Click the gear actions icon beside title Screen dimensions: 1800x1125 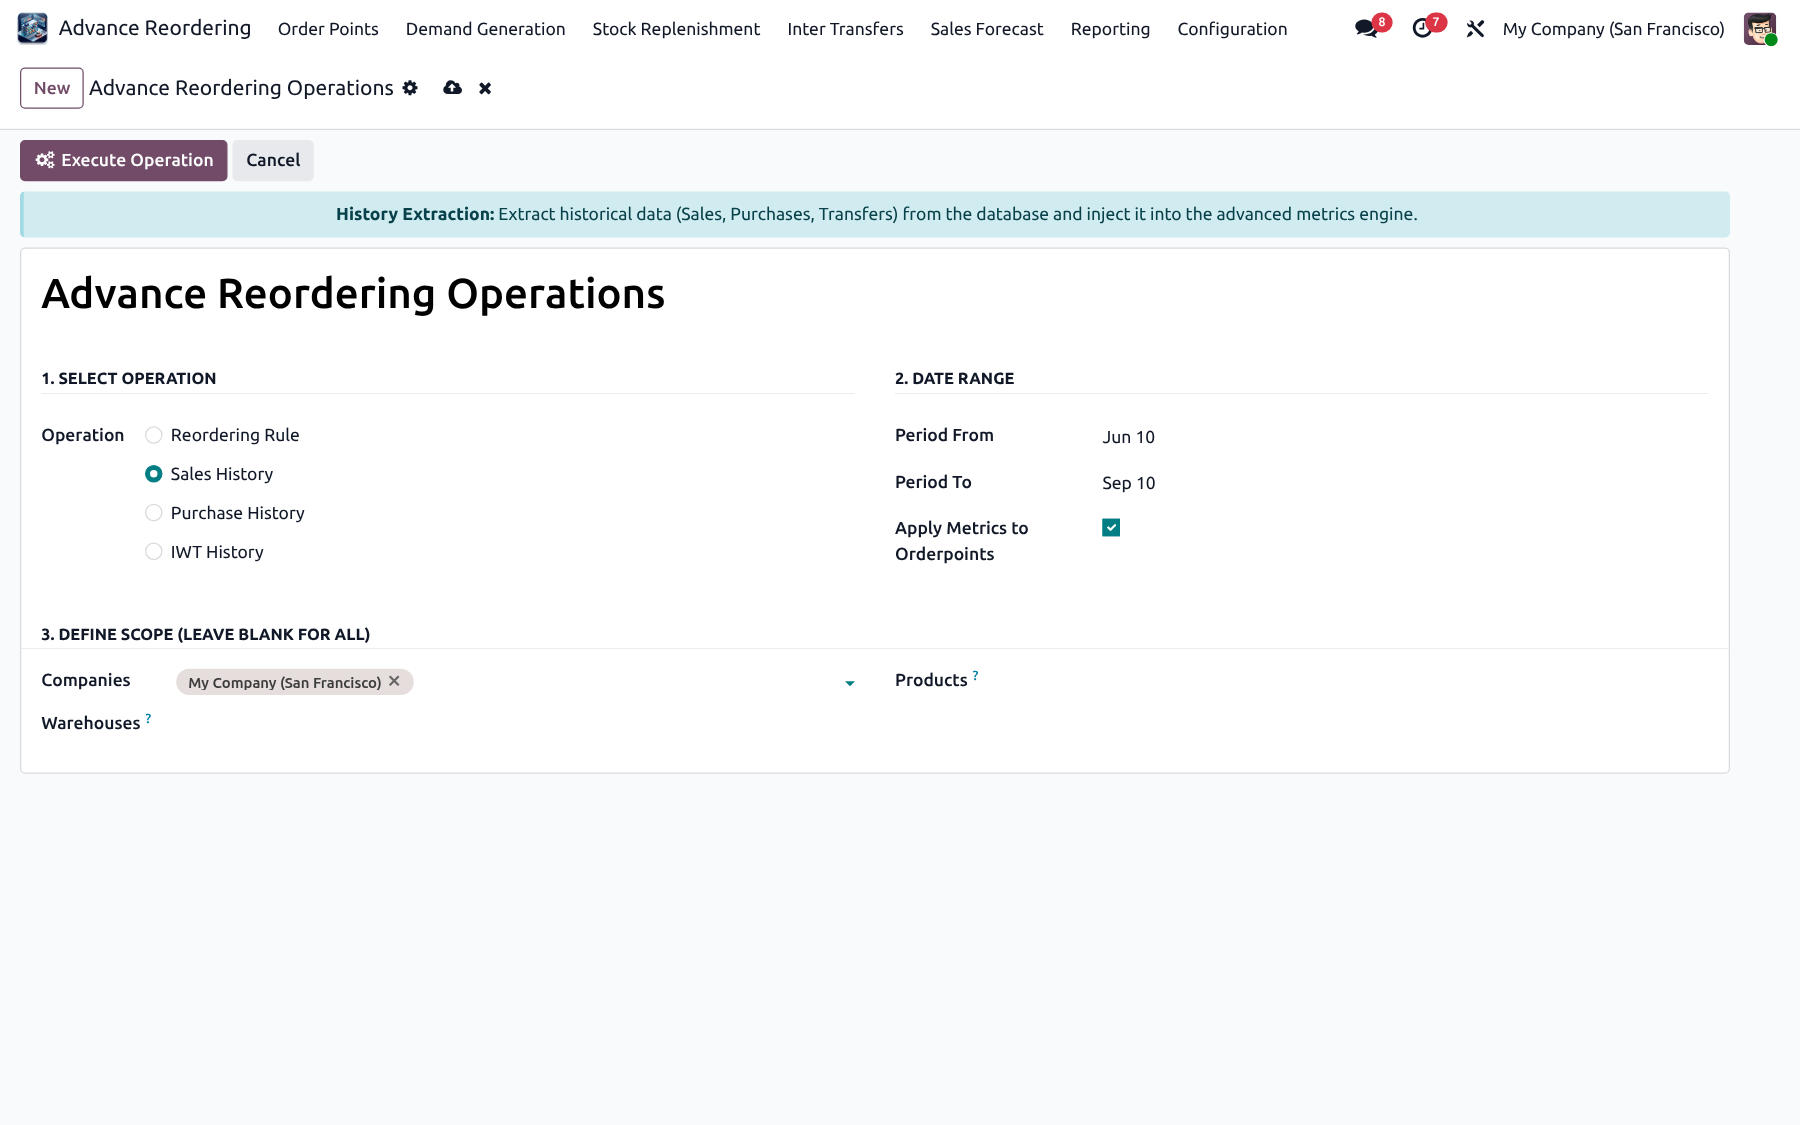(x=410, y=88)
